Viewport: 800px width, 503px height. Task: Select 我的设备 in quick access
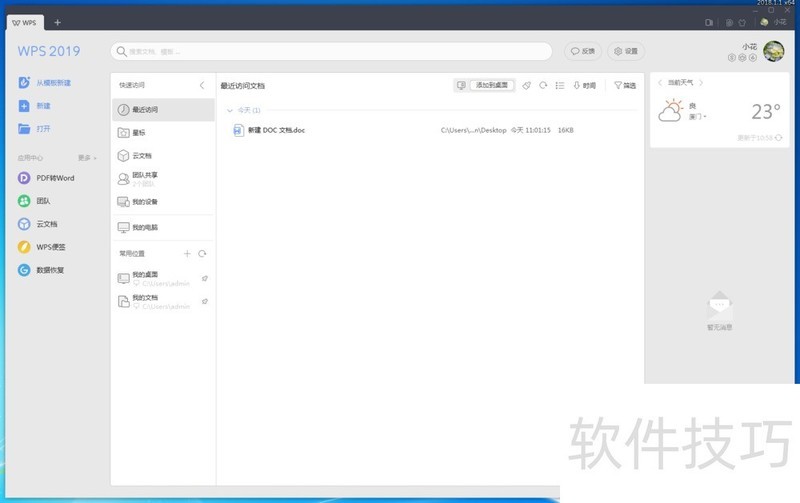pyautogui.click(x=163, y=202)
